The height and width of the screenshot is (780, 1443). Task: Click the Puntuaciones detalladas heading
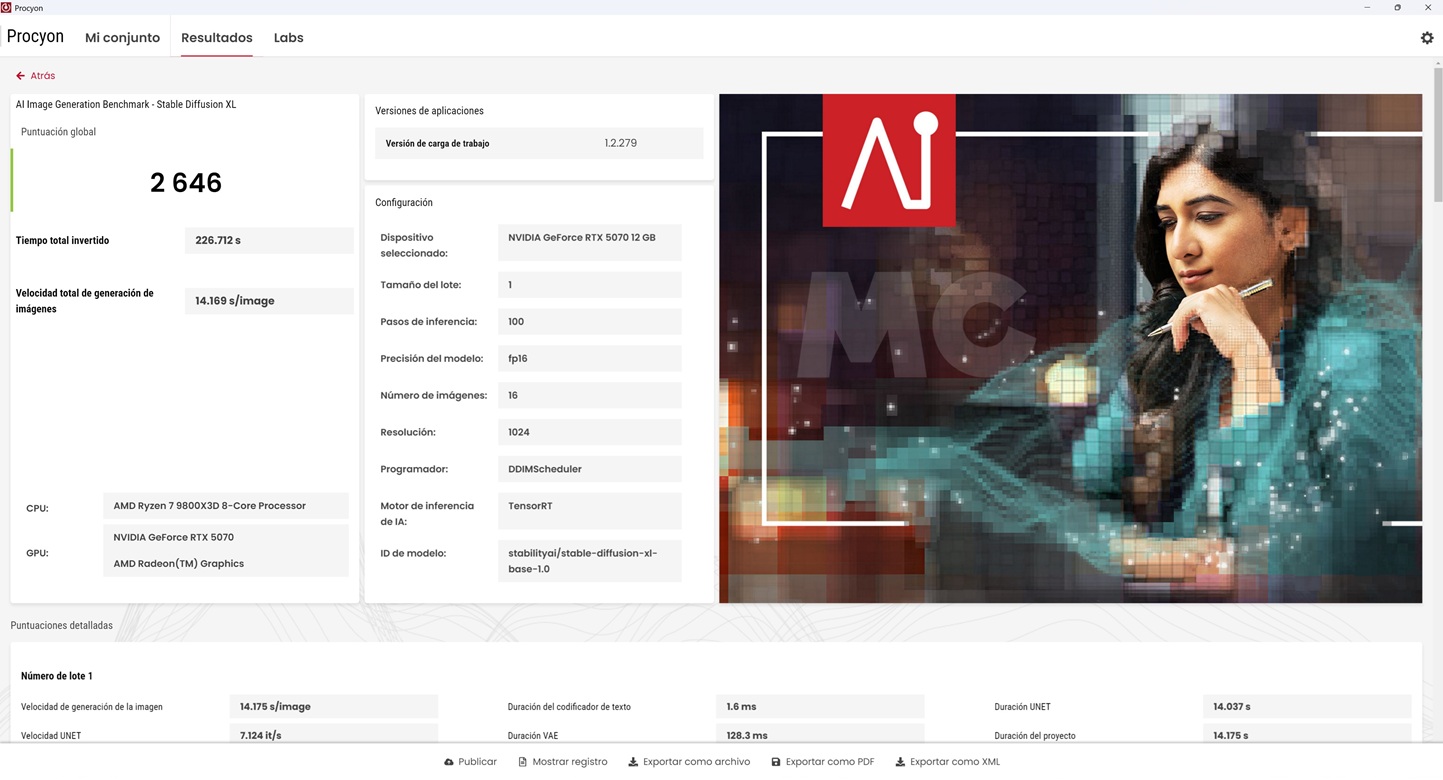point(62,626)
